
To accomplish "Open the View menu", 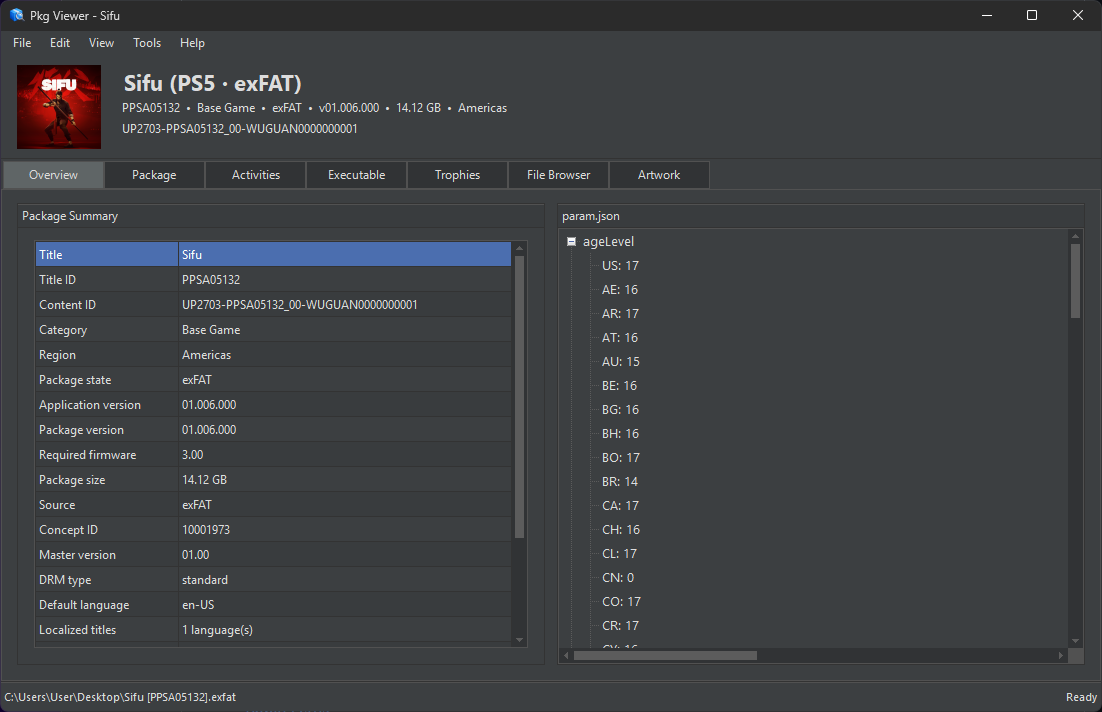I will coord(101,43).
